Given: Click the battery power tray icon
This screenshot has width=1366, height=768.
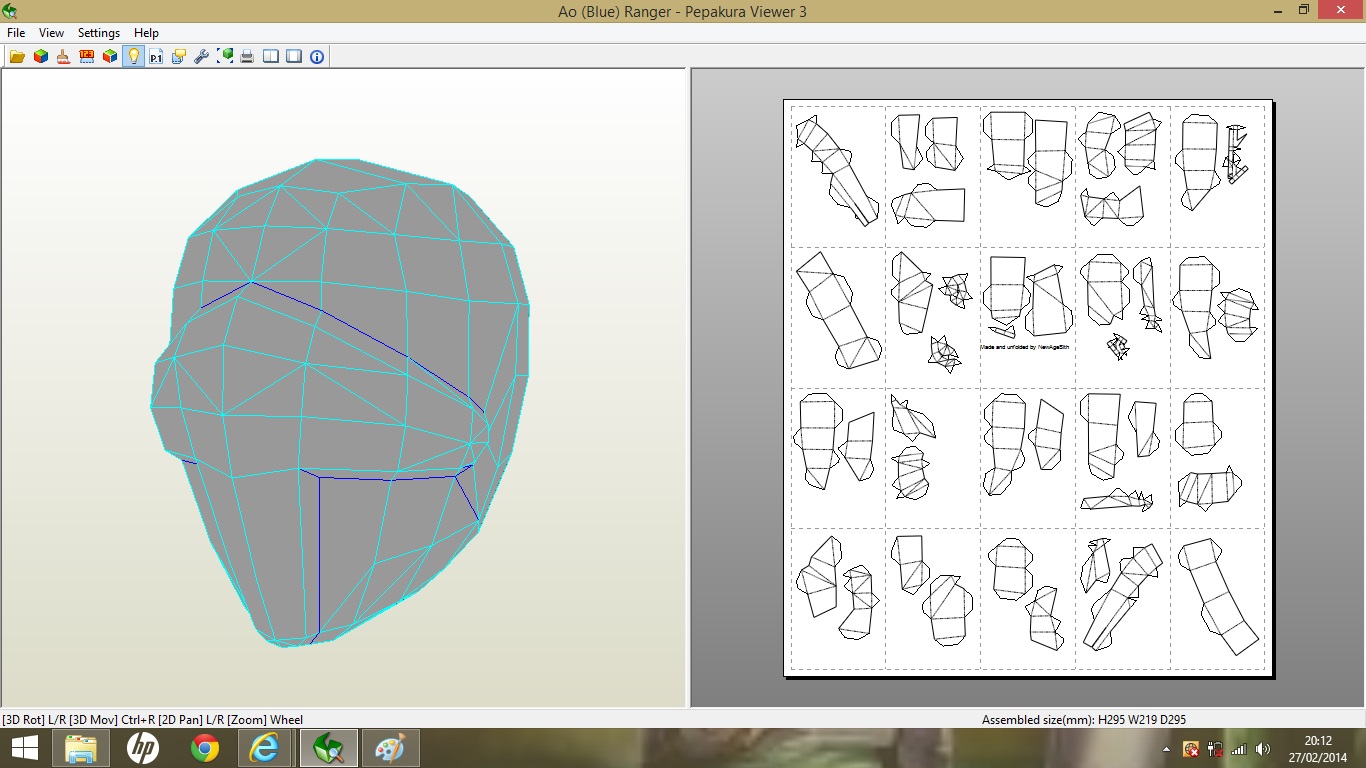Looking at the screenshot, I should pyautogui.click(x=1215, y=748).
